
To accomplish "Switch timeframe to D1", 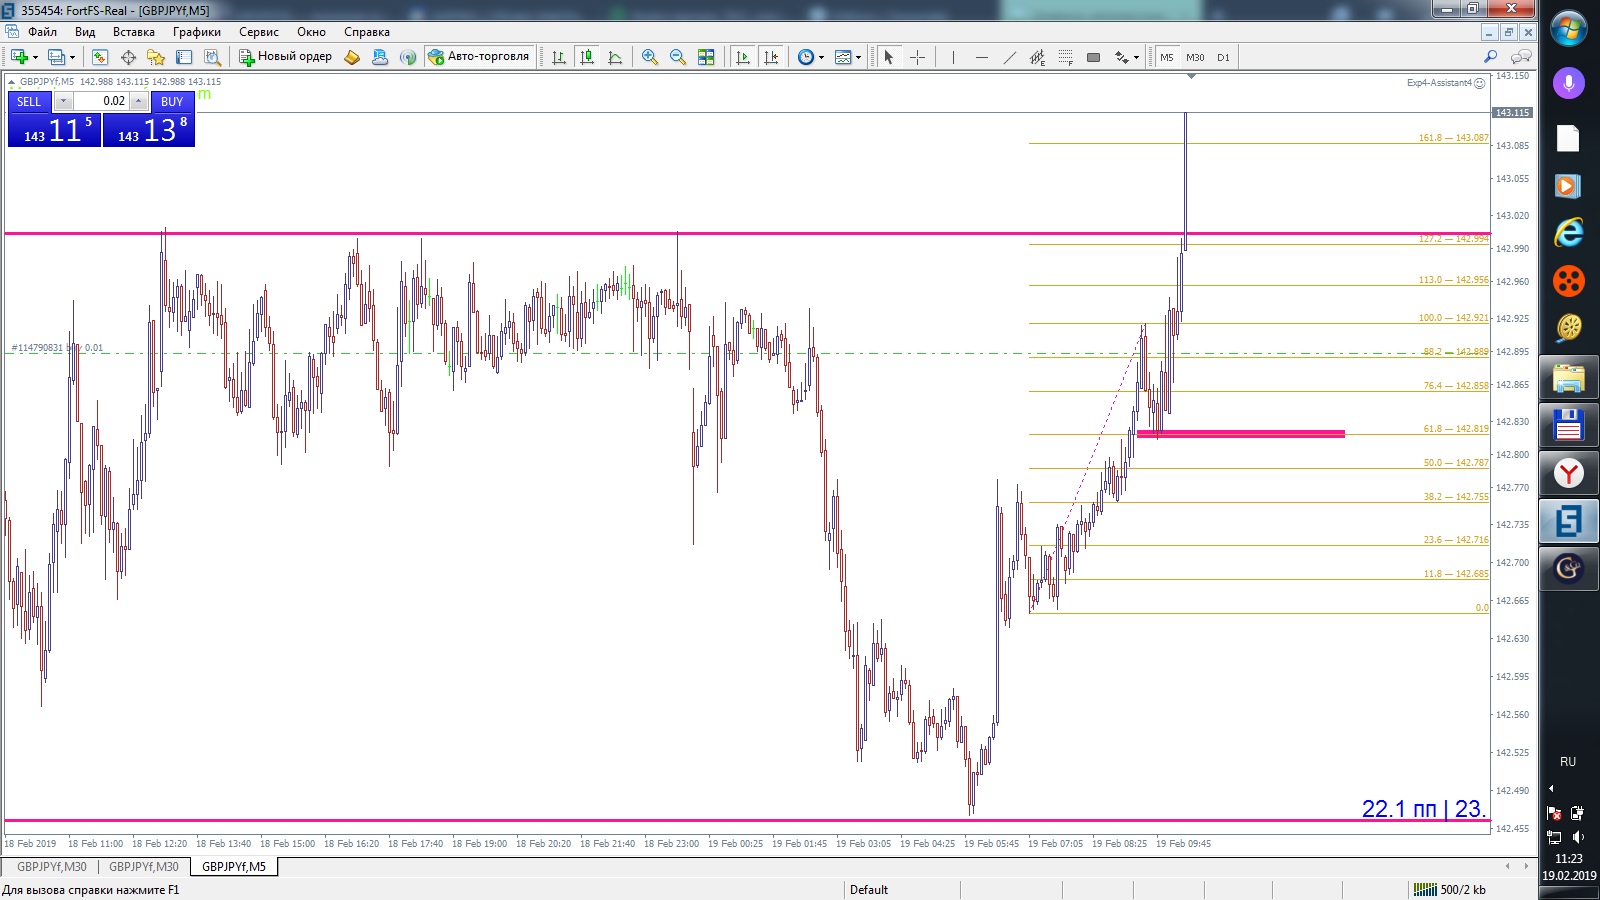I will (x=1223, y=57).
